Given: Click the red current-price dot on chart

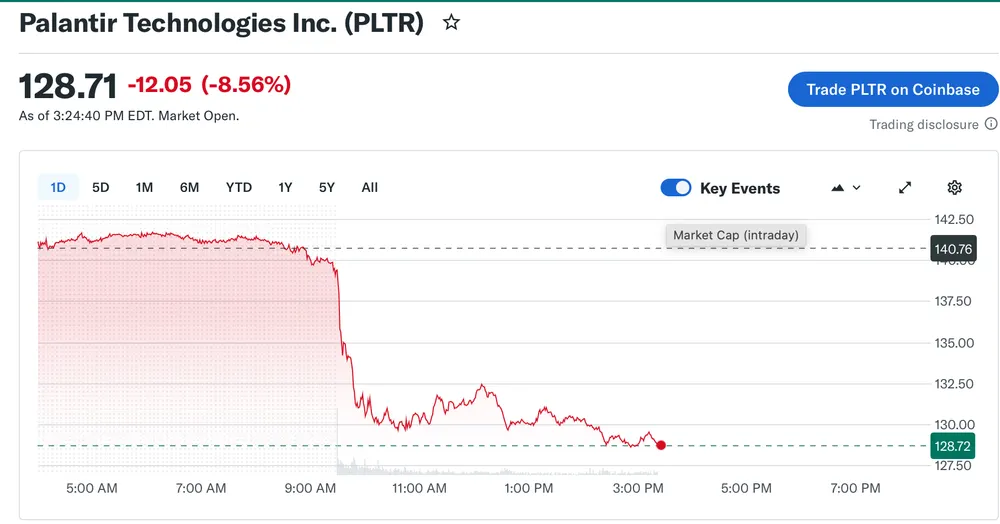Looking at the screenshot, I should tap(661, 445).
